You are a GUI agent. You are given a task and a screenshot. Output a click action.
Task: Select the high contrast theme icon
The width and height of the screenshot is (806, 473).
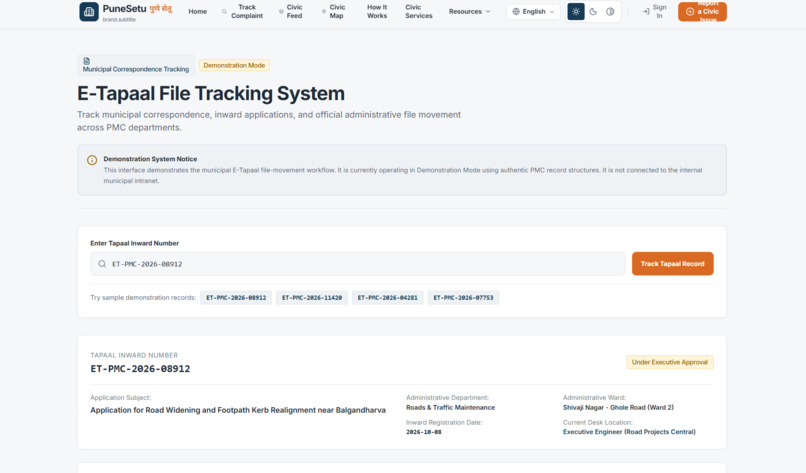pyautogui.click(x=610, y=11)
